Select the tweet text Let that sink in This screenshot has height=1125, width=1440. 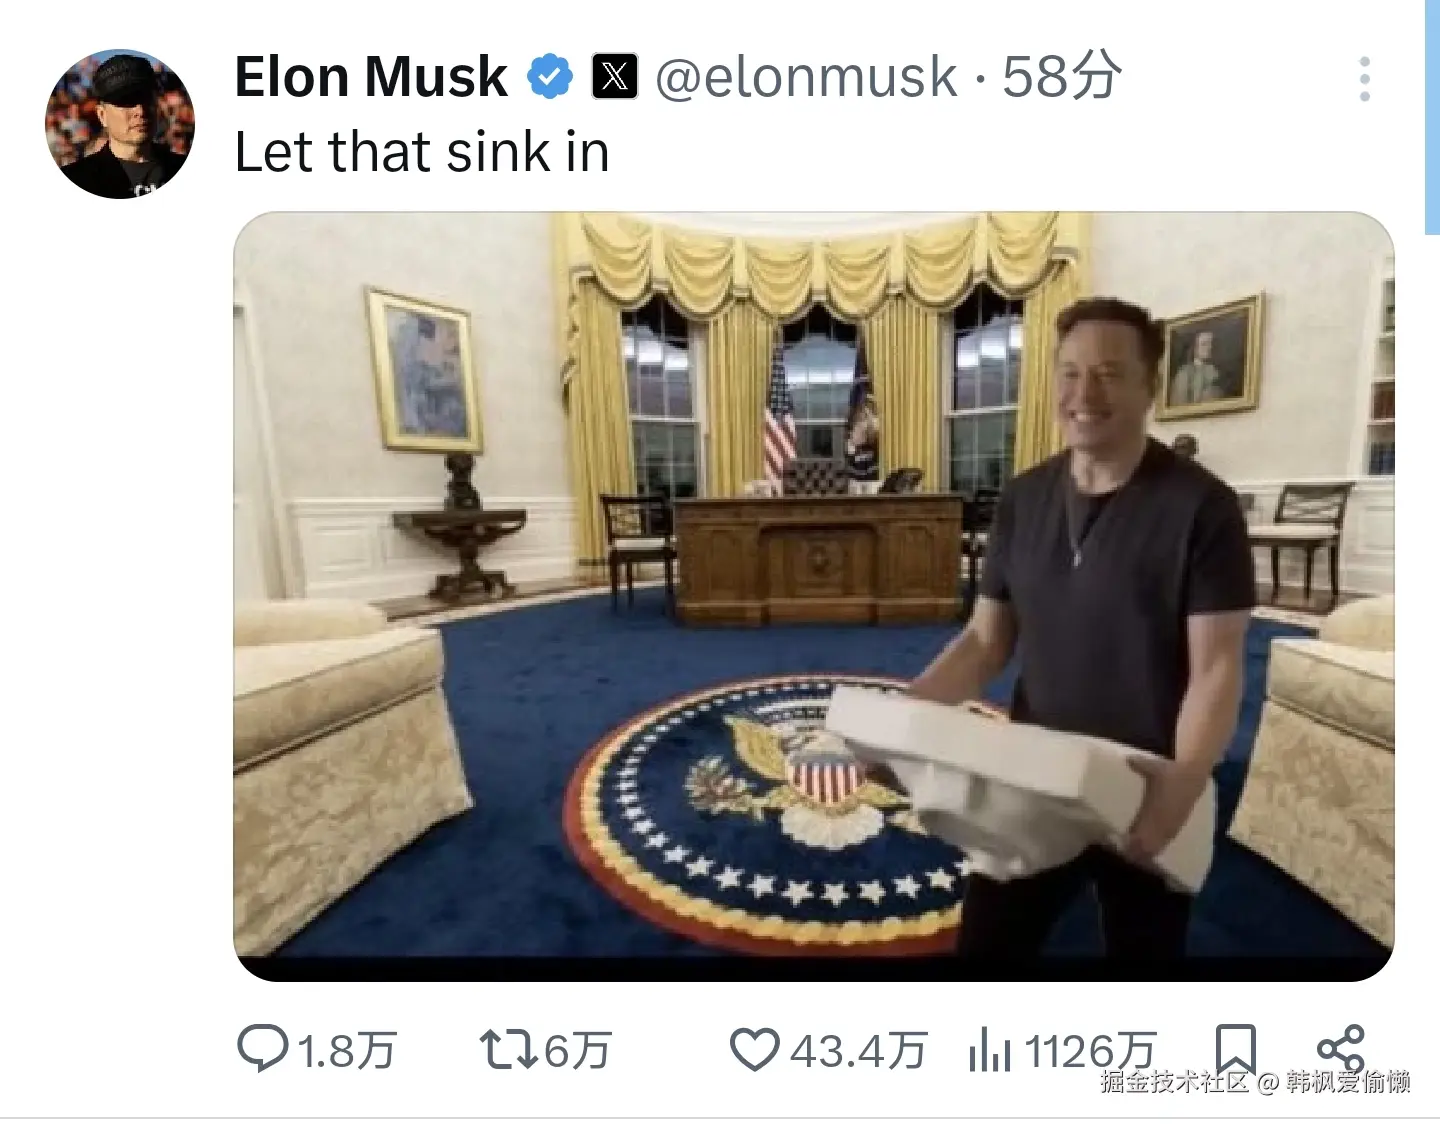click(x=422, y=152)
